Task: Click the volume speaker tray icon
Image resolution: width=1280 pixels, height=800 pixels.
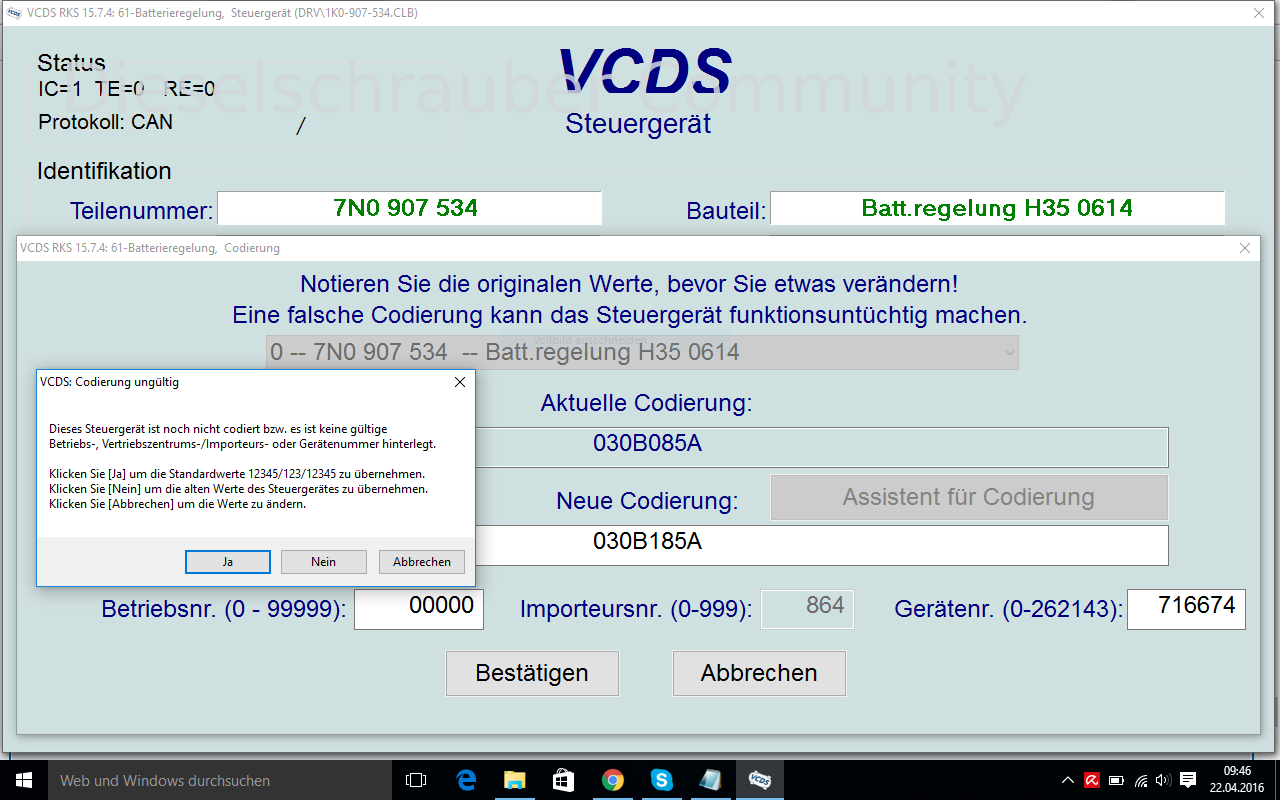Action: click(x=1163, y=780)
